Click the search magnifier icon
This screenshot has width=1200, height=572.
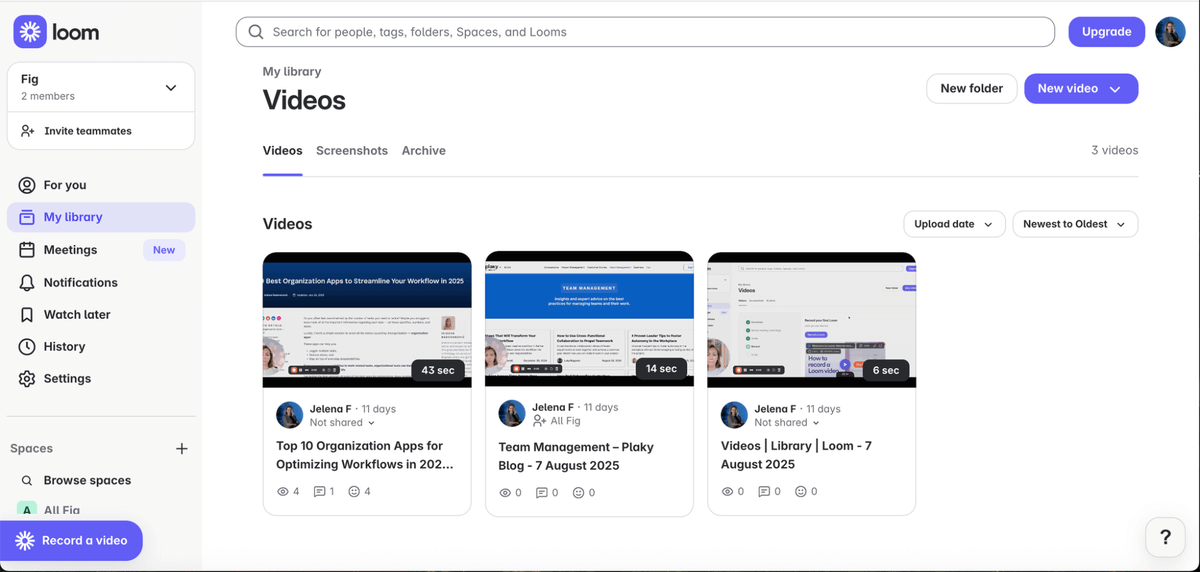256,32
